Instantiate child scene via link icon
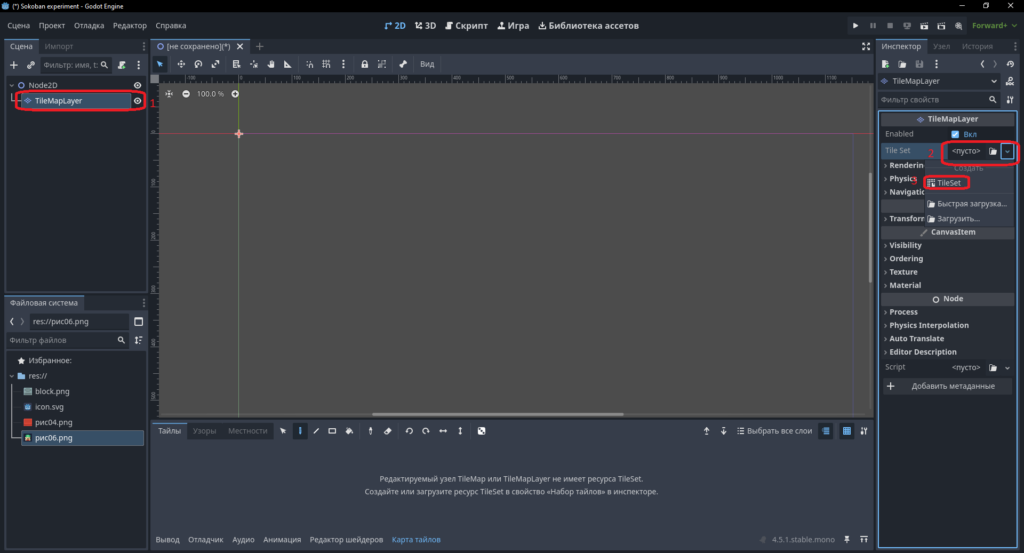Viewport: 1024px width, 553px height. coord(31,65)
